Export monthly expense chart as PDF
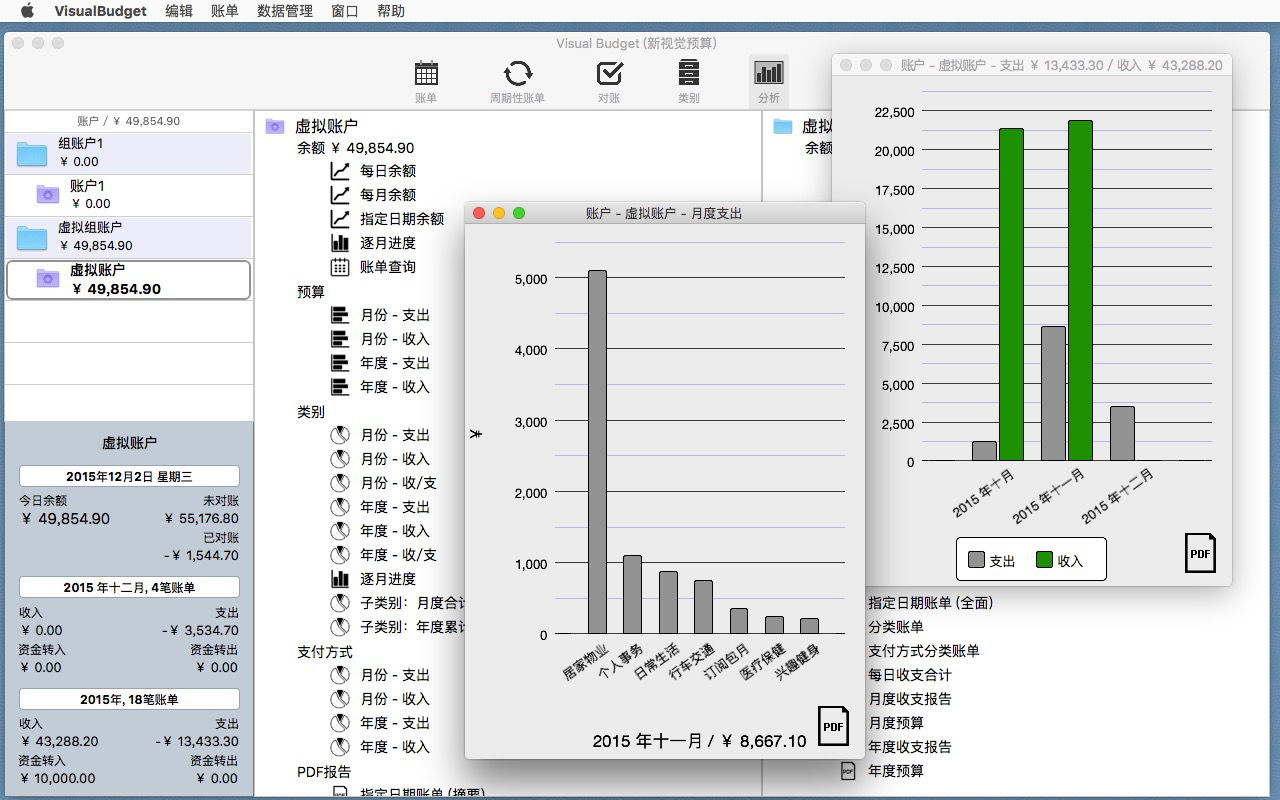Screen dimensions: 1280x800 833,726
